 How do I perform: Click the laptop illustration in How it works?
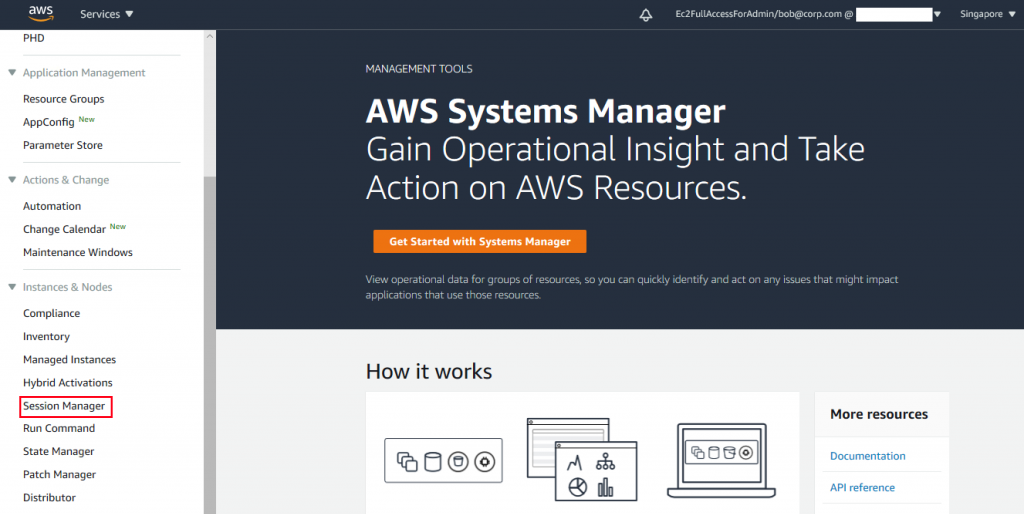point(722,460)
